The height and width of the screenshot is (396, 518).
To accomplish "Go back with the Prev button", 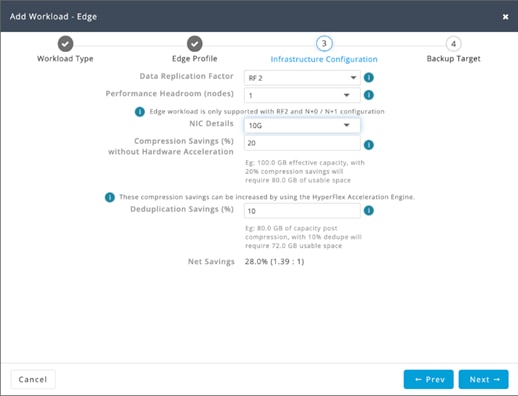I will 429,379.
